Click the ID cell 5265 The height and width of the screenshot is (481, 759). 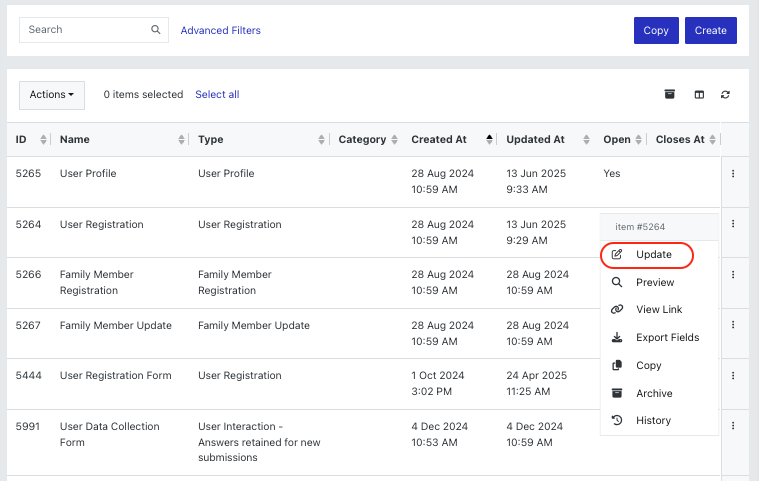28,173
